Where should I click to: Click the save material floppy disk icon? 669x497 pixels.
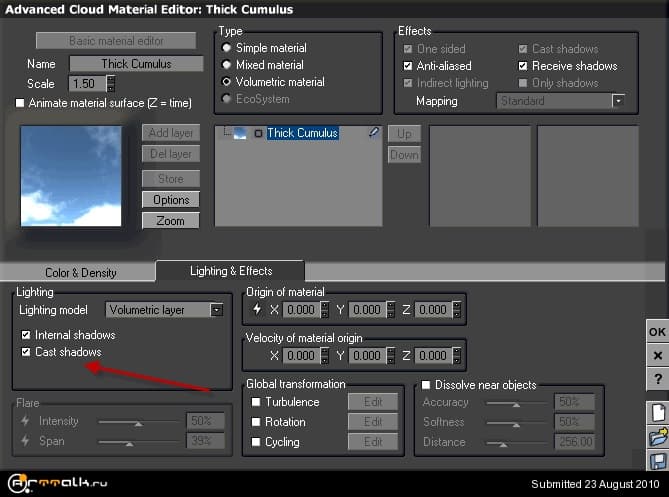pos(657,461)
